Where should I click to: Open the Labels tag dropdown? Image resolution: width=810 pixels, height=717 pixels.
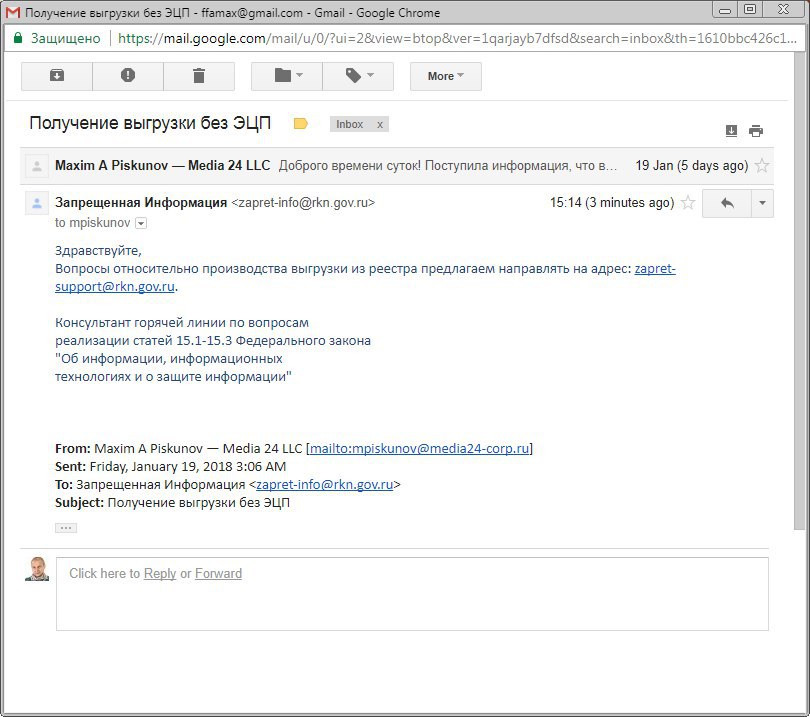tap(358, 76)
